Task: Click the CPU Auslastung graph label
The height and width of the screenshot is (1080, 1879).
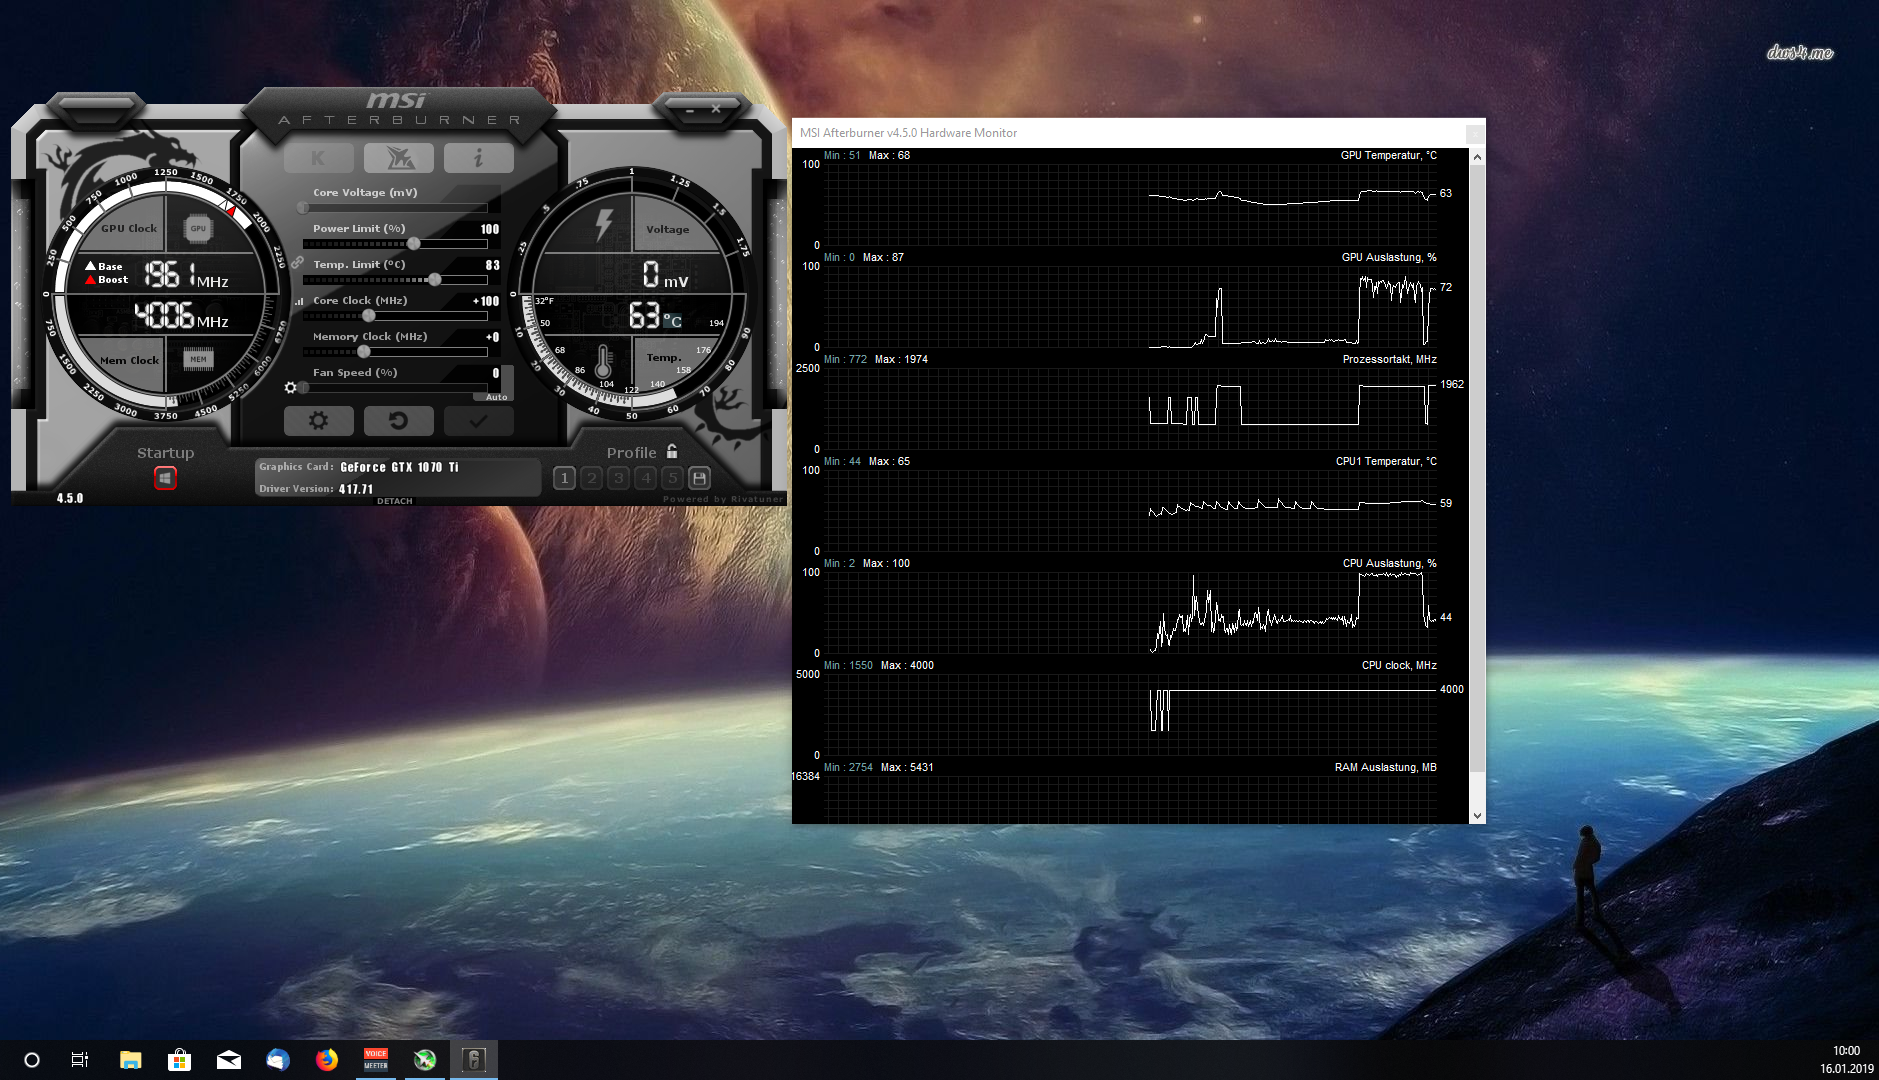Action: click(1389, 563)
